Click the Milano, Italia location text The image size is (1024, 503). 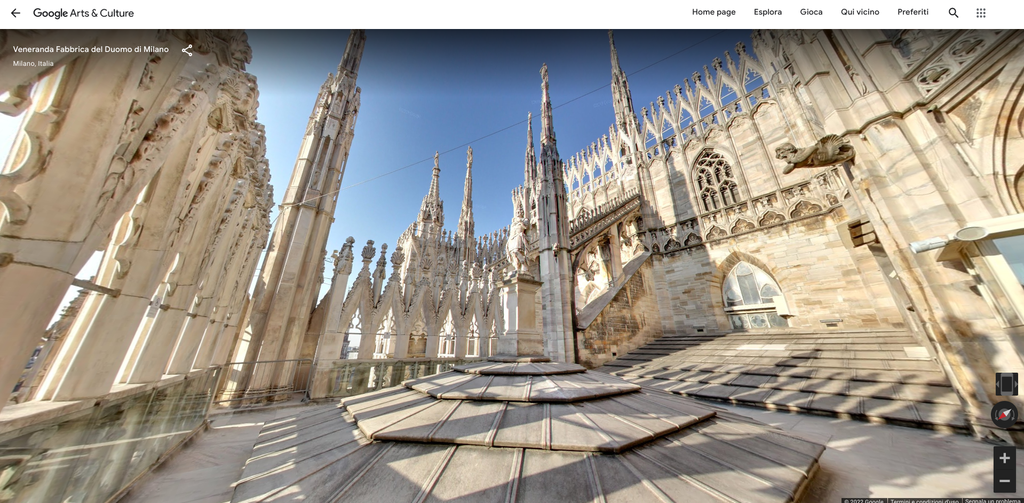coord(33,64)
